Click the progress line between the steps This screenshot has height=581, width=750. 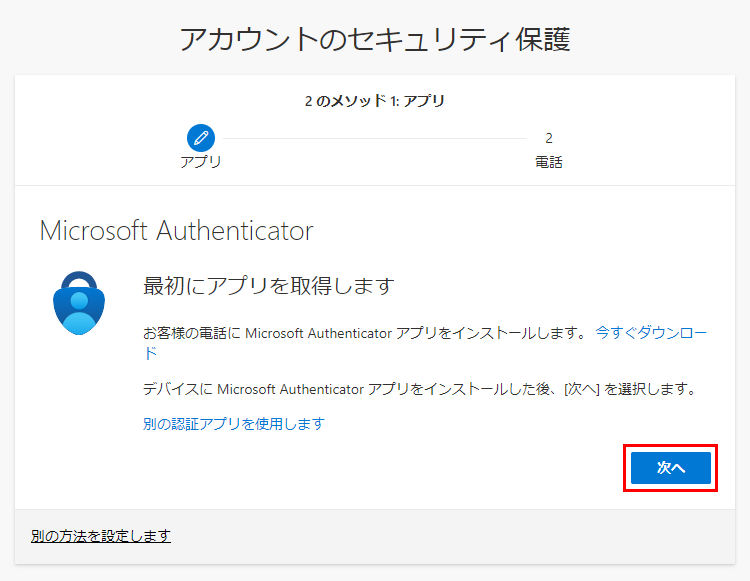[x=375, y=138]
